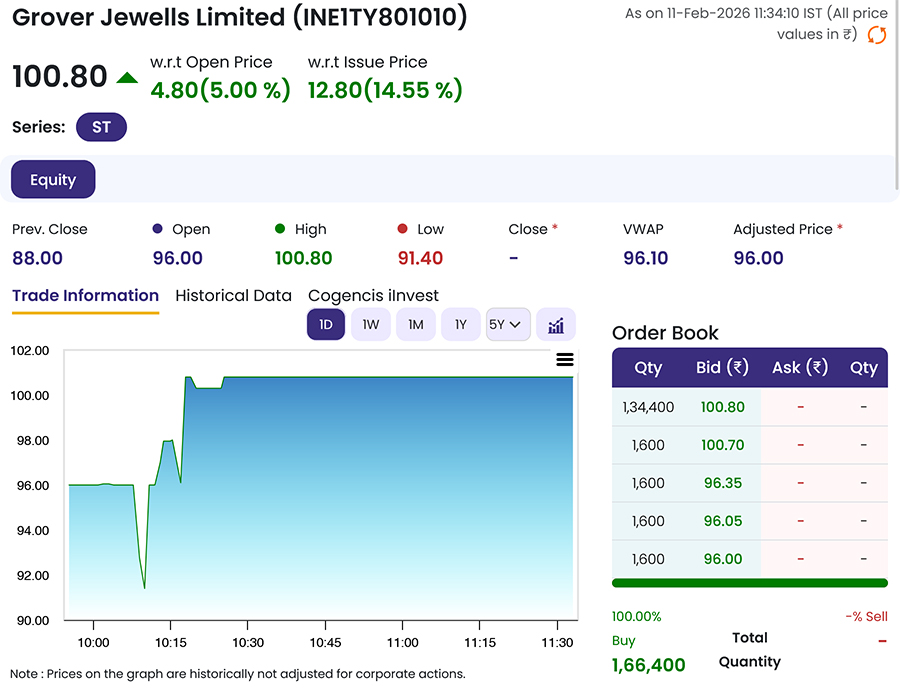Open the Cogencis iInvest tab
Screen dimensions: 900x692
point(373,295)
